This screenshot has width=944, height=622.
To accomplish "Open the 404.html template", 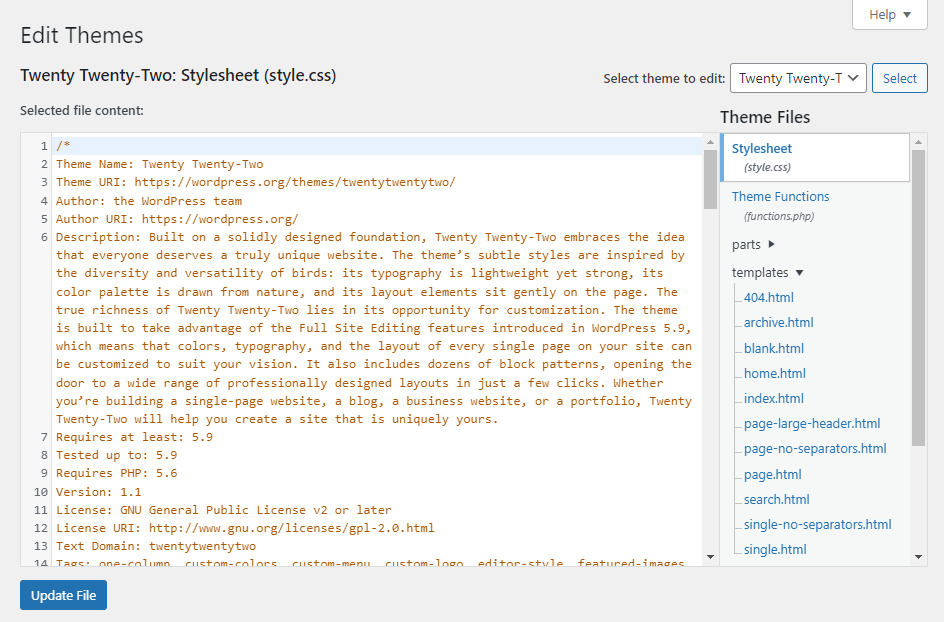I will (x=767, y=297).
